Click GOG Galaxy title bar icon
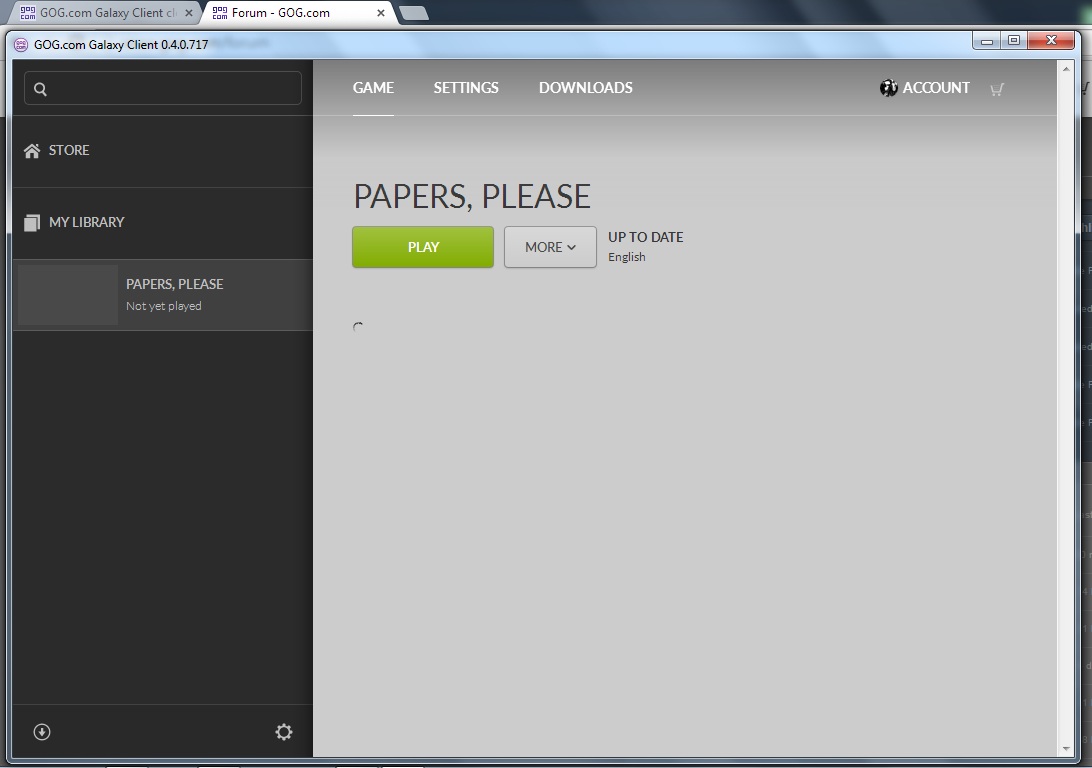The height and width of the screenshot is (768, 1092). (x=21, y=45)
